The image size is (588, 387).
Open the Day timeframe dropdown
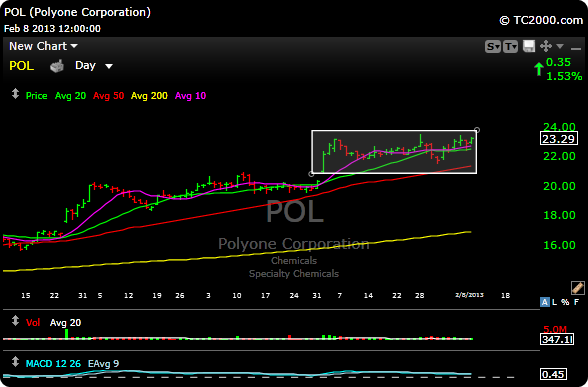(x=94, y=66)
